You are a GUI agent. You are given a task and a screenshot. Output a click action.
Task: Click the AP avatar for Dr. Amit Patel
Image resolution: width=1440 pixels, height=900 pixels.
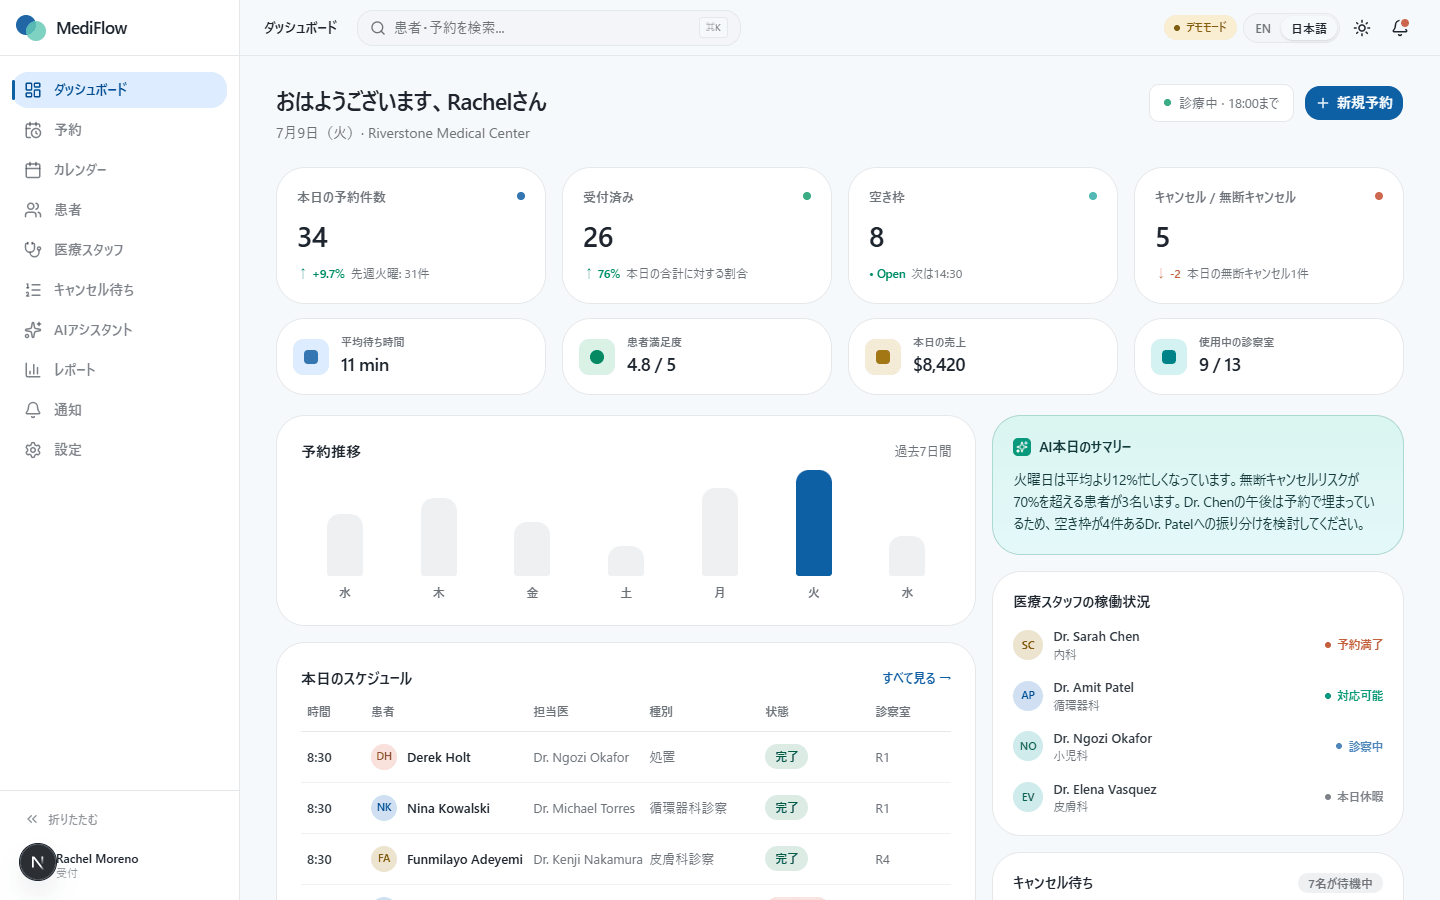tap(1028, 696)
